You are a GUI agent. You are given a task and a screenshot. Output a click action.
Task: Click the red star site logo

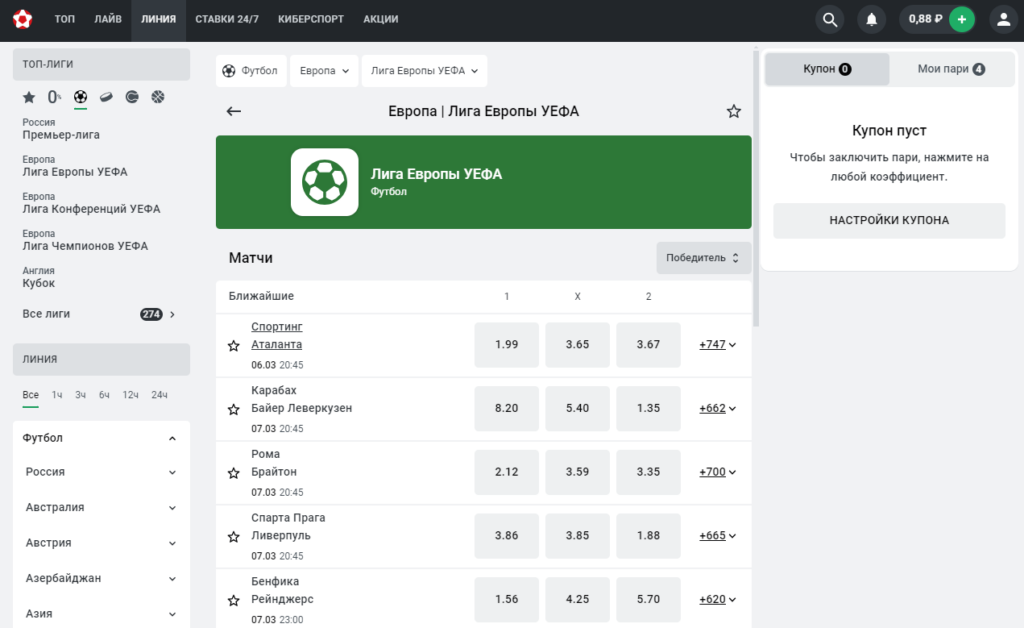point(22,19)
